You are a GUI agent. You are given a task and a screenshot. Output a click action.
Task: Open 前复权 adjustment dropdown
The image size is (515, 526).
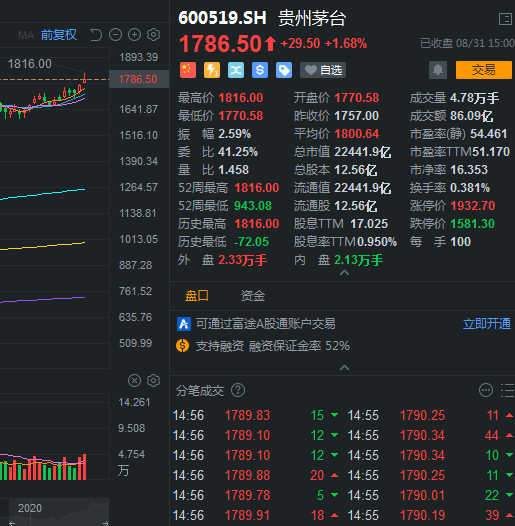click(x=59, y=35)
